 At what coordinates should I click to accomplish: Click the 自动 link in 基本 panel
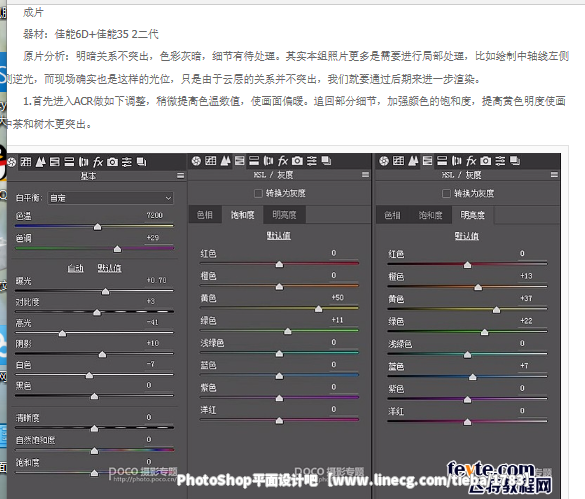click(x=76, y=268)
